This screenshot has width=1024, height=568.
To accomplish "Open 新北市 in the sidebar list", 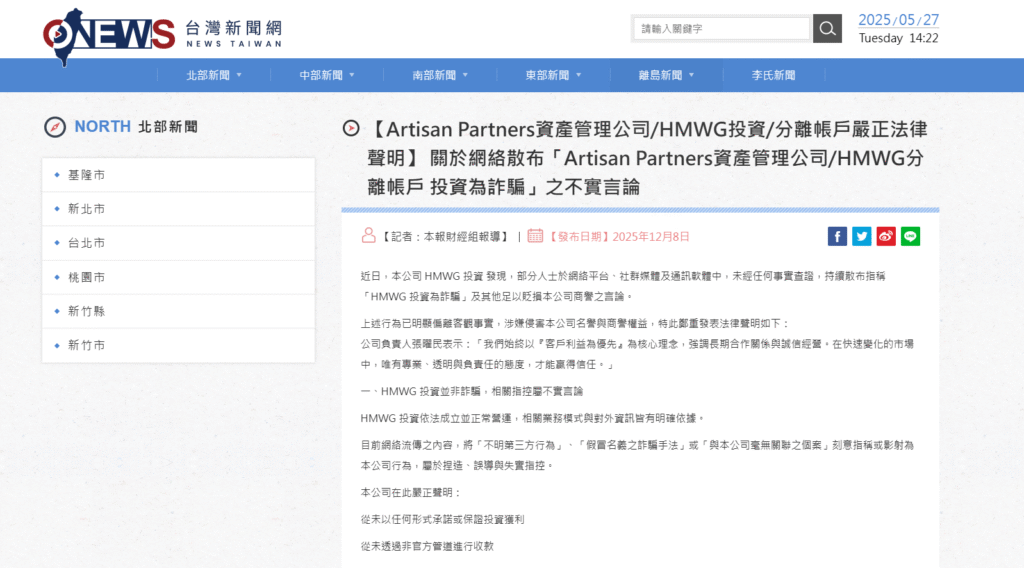I will [178, 209].
